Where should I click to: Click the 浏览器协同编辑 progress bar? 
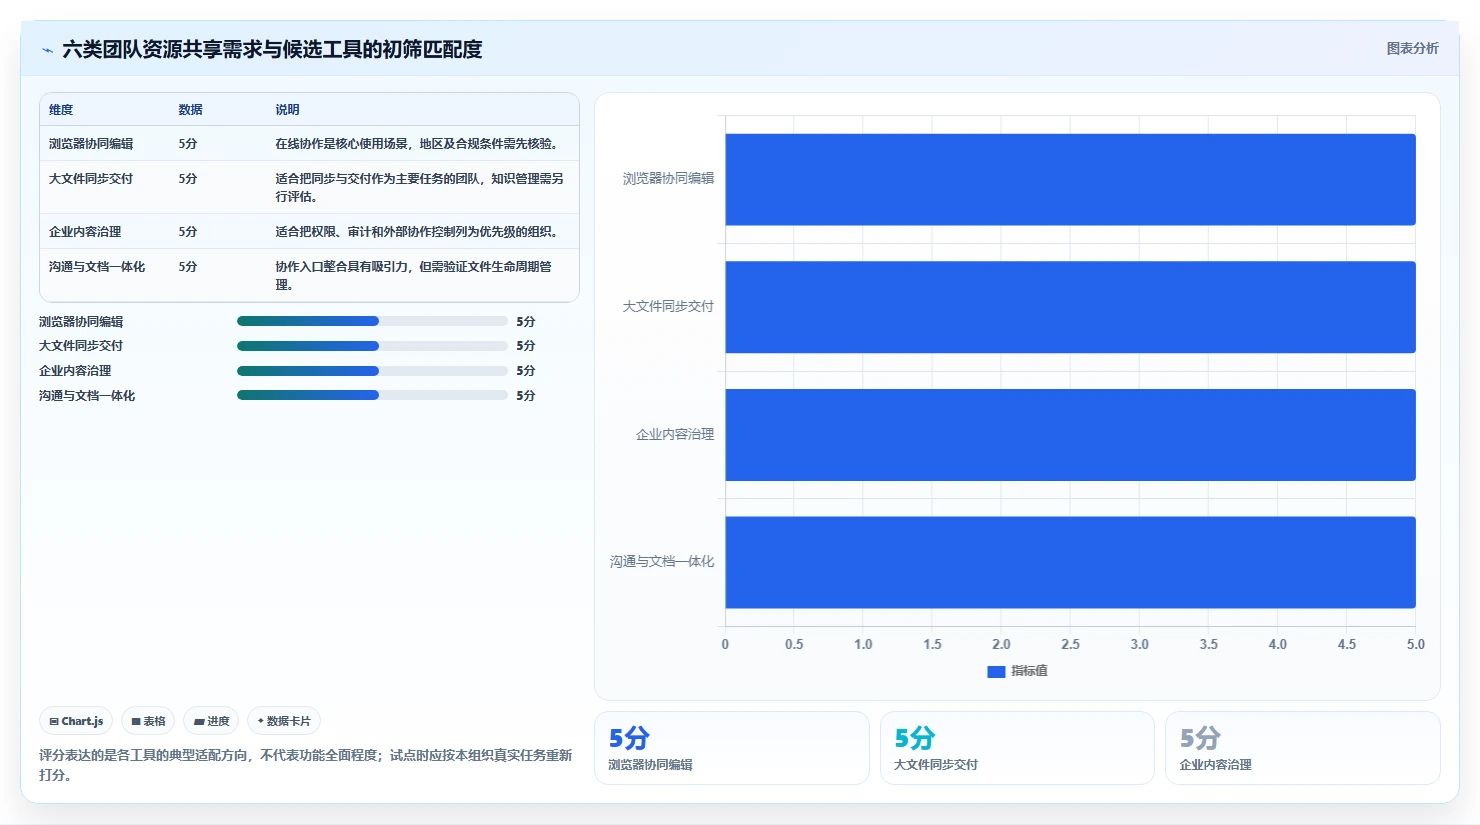tap(372, 321)
